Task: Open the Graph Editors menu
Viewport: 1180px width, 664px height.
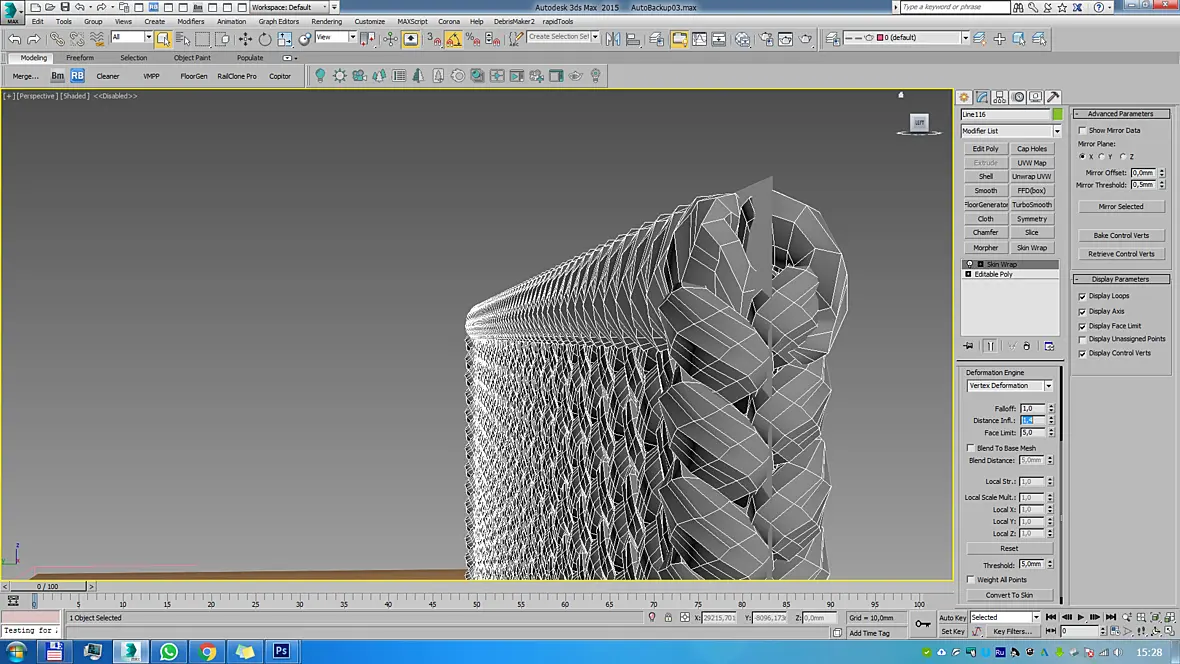Action: coord(278,22)
